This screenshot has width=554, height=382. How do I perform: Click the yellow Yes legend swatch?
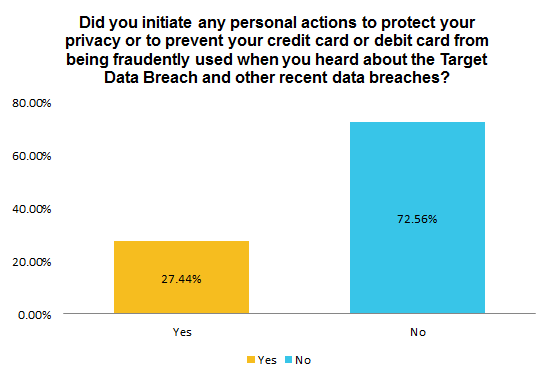(251, 360)
